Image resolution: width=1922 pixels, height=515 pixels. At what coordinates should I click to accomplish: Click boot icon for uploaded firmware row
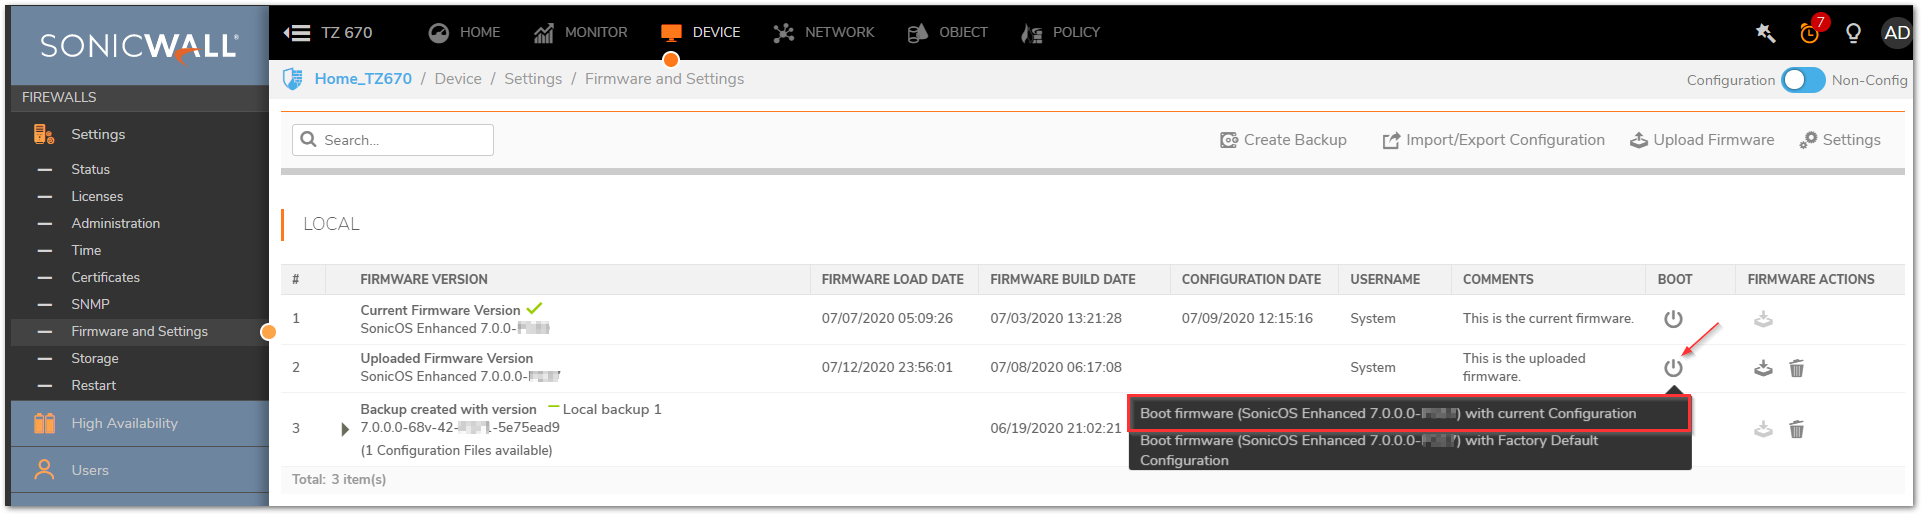[1673, 368]
